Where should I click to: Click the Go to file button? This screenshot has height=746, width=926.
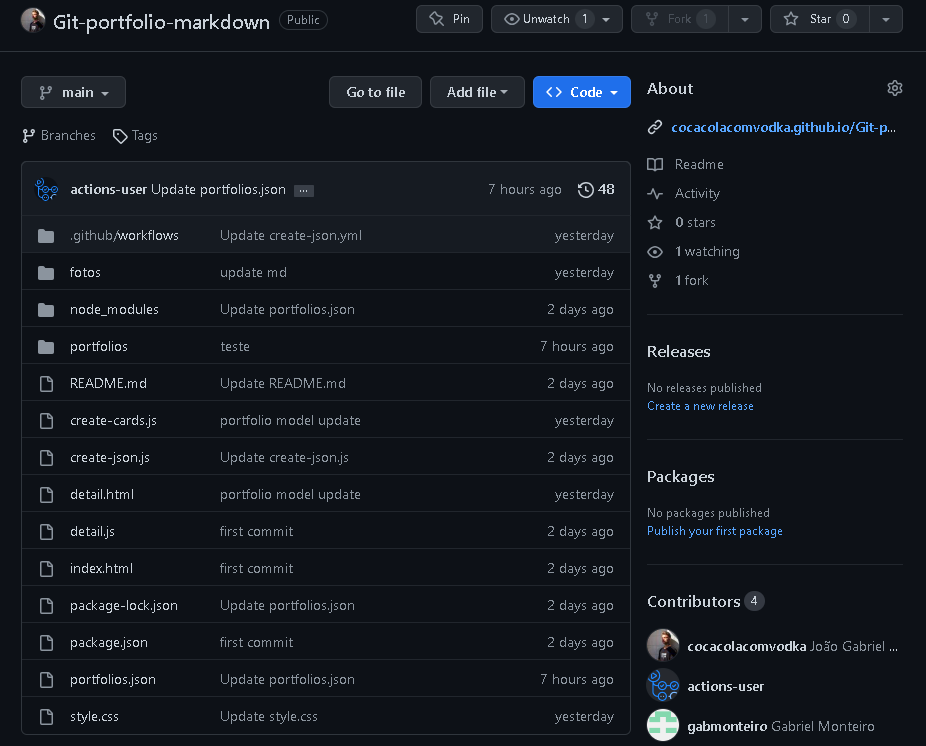pos(376,92)
